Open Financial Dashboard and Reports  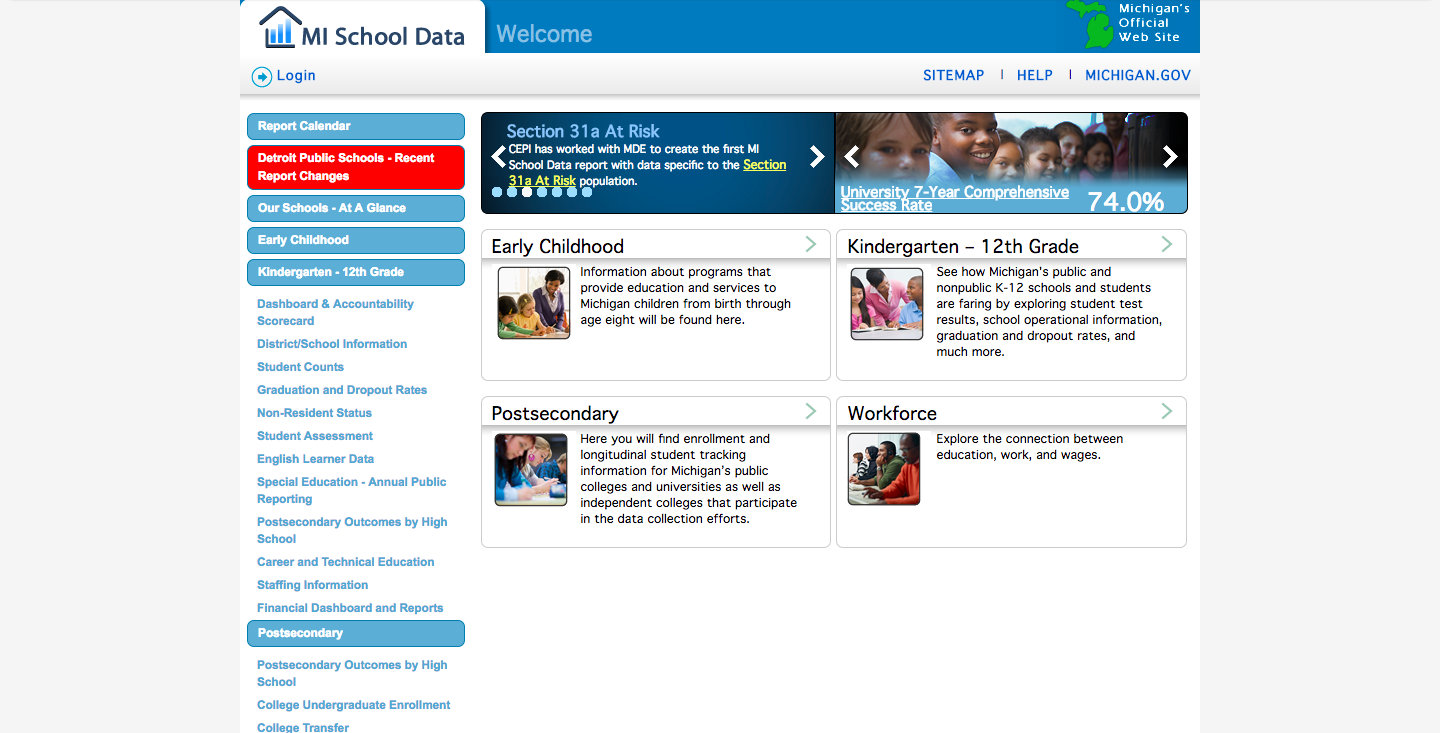click(x=350, y=608)
